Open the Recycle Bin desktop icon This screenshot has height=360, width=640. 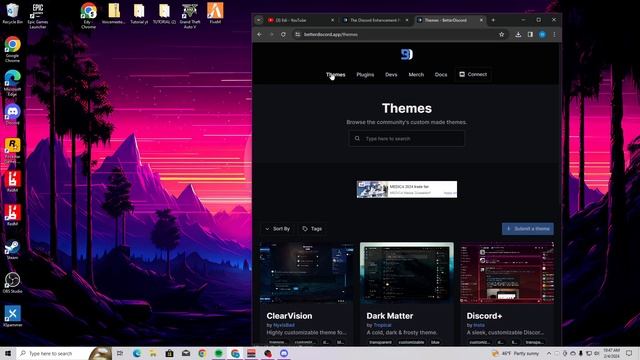[12, 13]
